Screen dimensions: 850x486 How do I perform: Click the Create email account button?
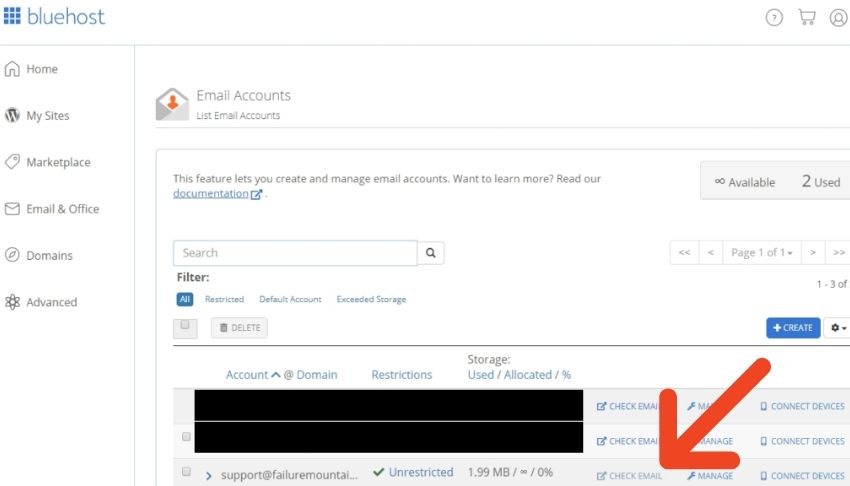[793, 328]
